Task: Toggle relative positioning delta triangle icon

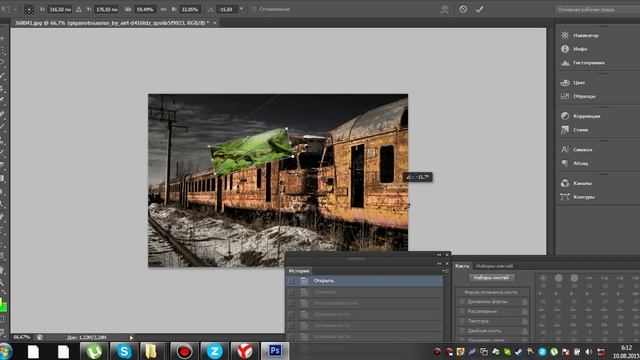Action: point(79,9)
